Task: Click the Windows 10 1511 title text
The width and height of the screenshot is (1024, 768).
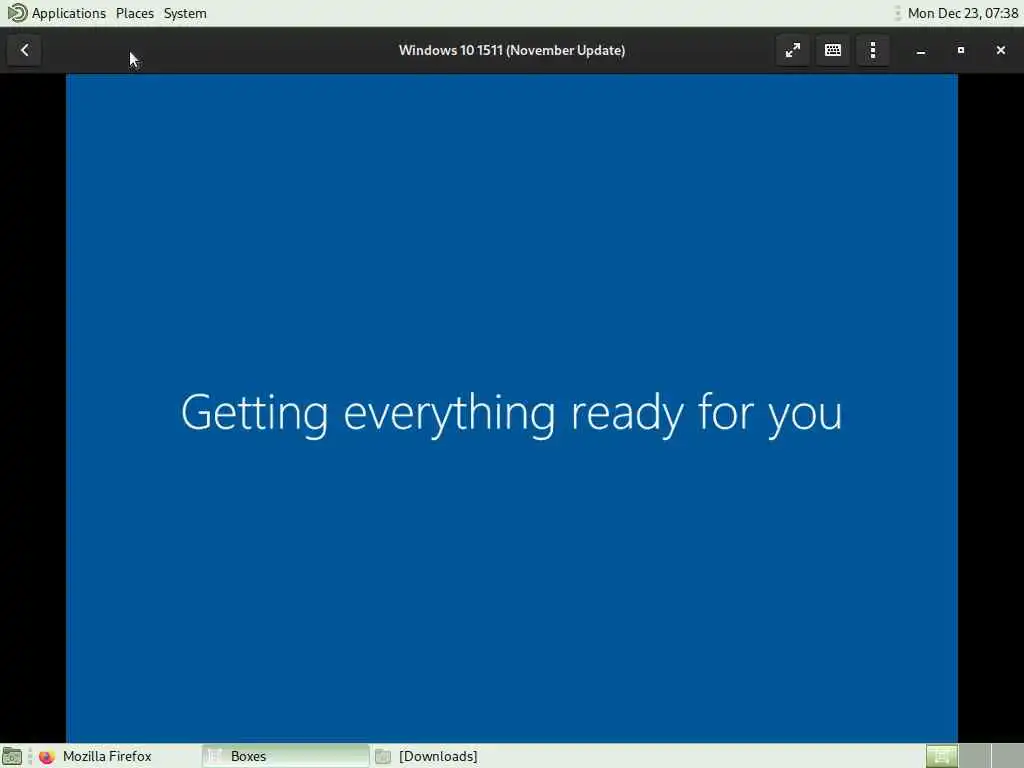Action: 512,50
